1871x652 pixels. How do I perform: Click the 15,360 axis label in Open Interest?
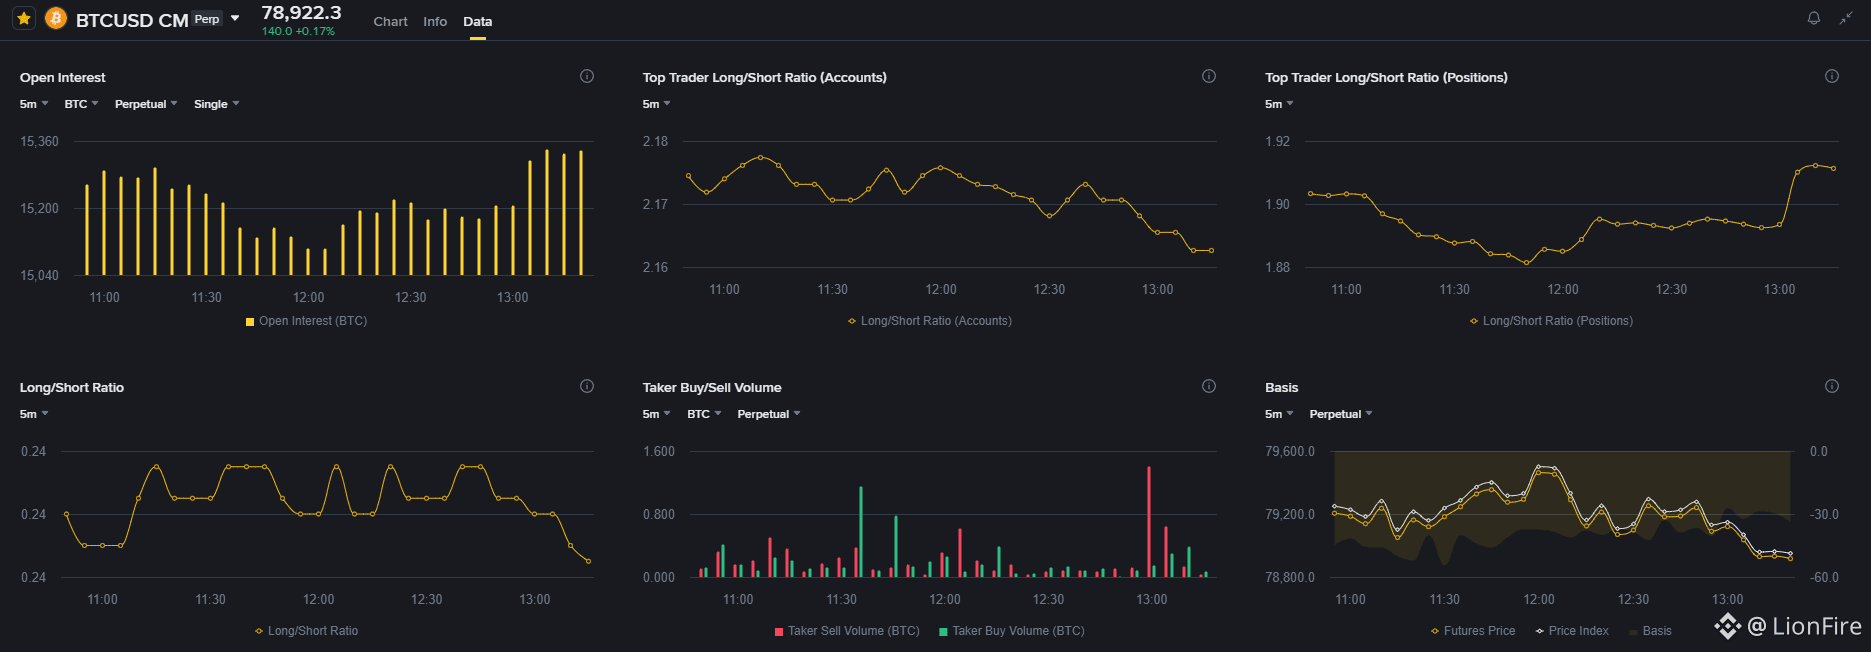[x=39, y=141]
